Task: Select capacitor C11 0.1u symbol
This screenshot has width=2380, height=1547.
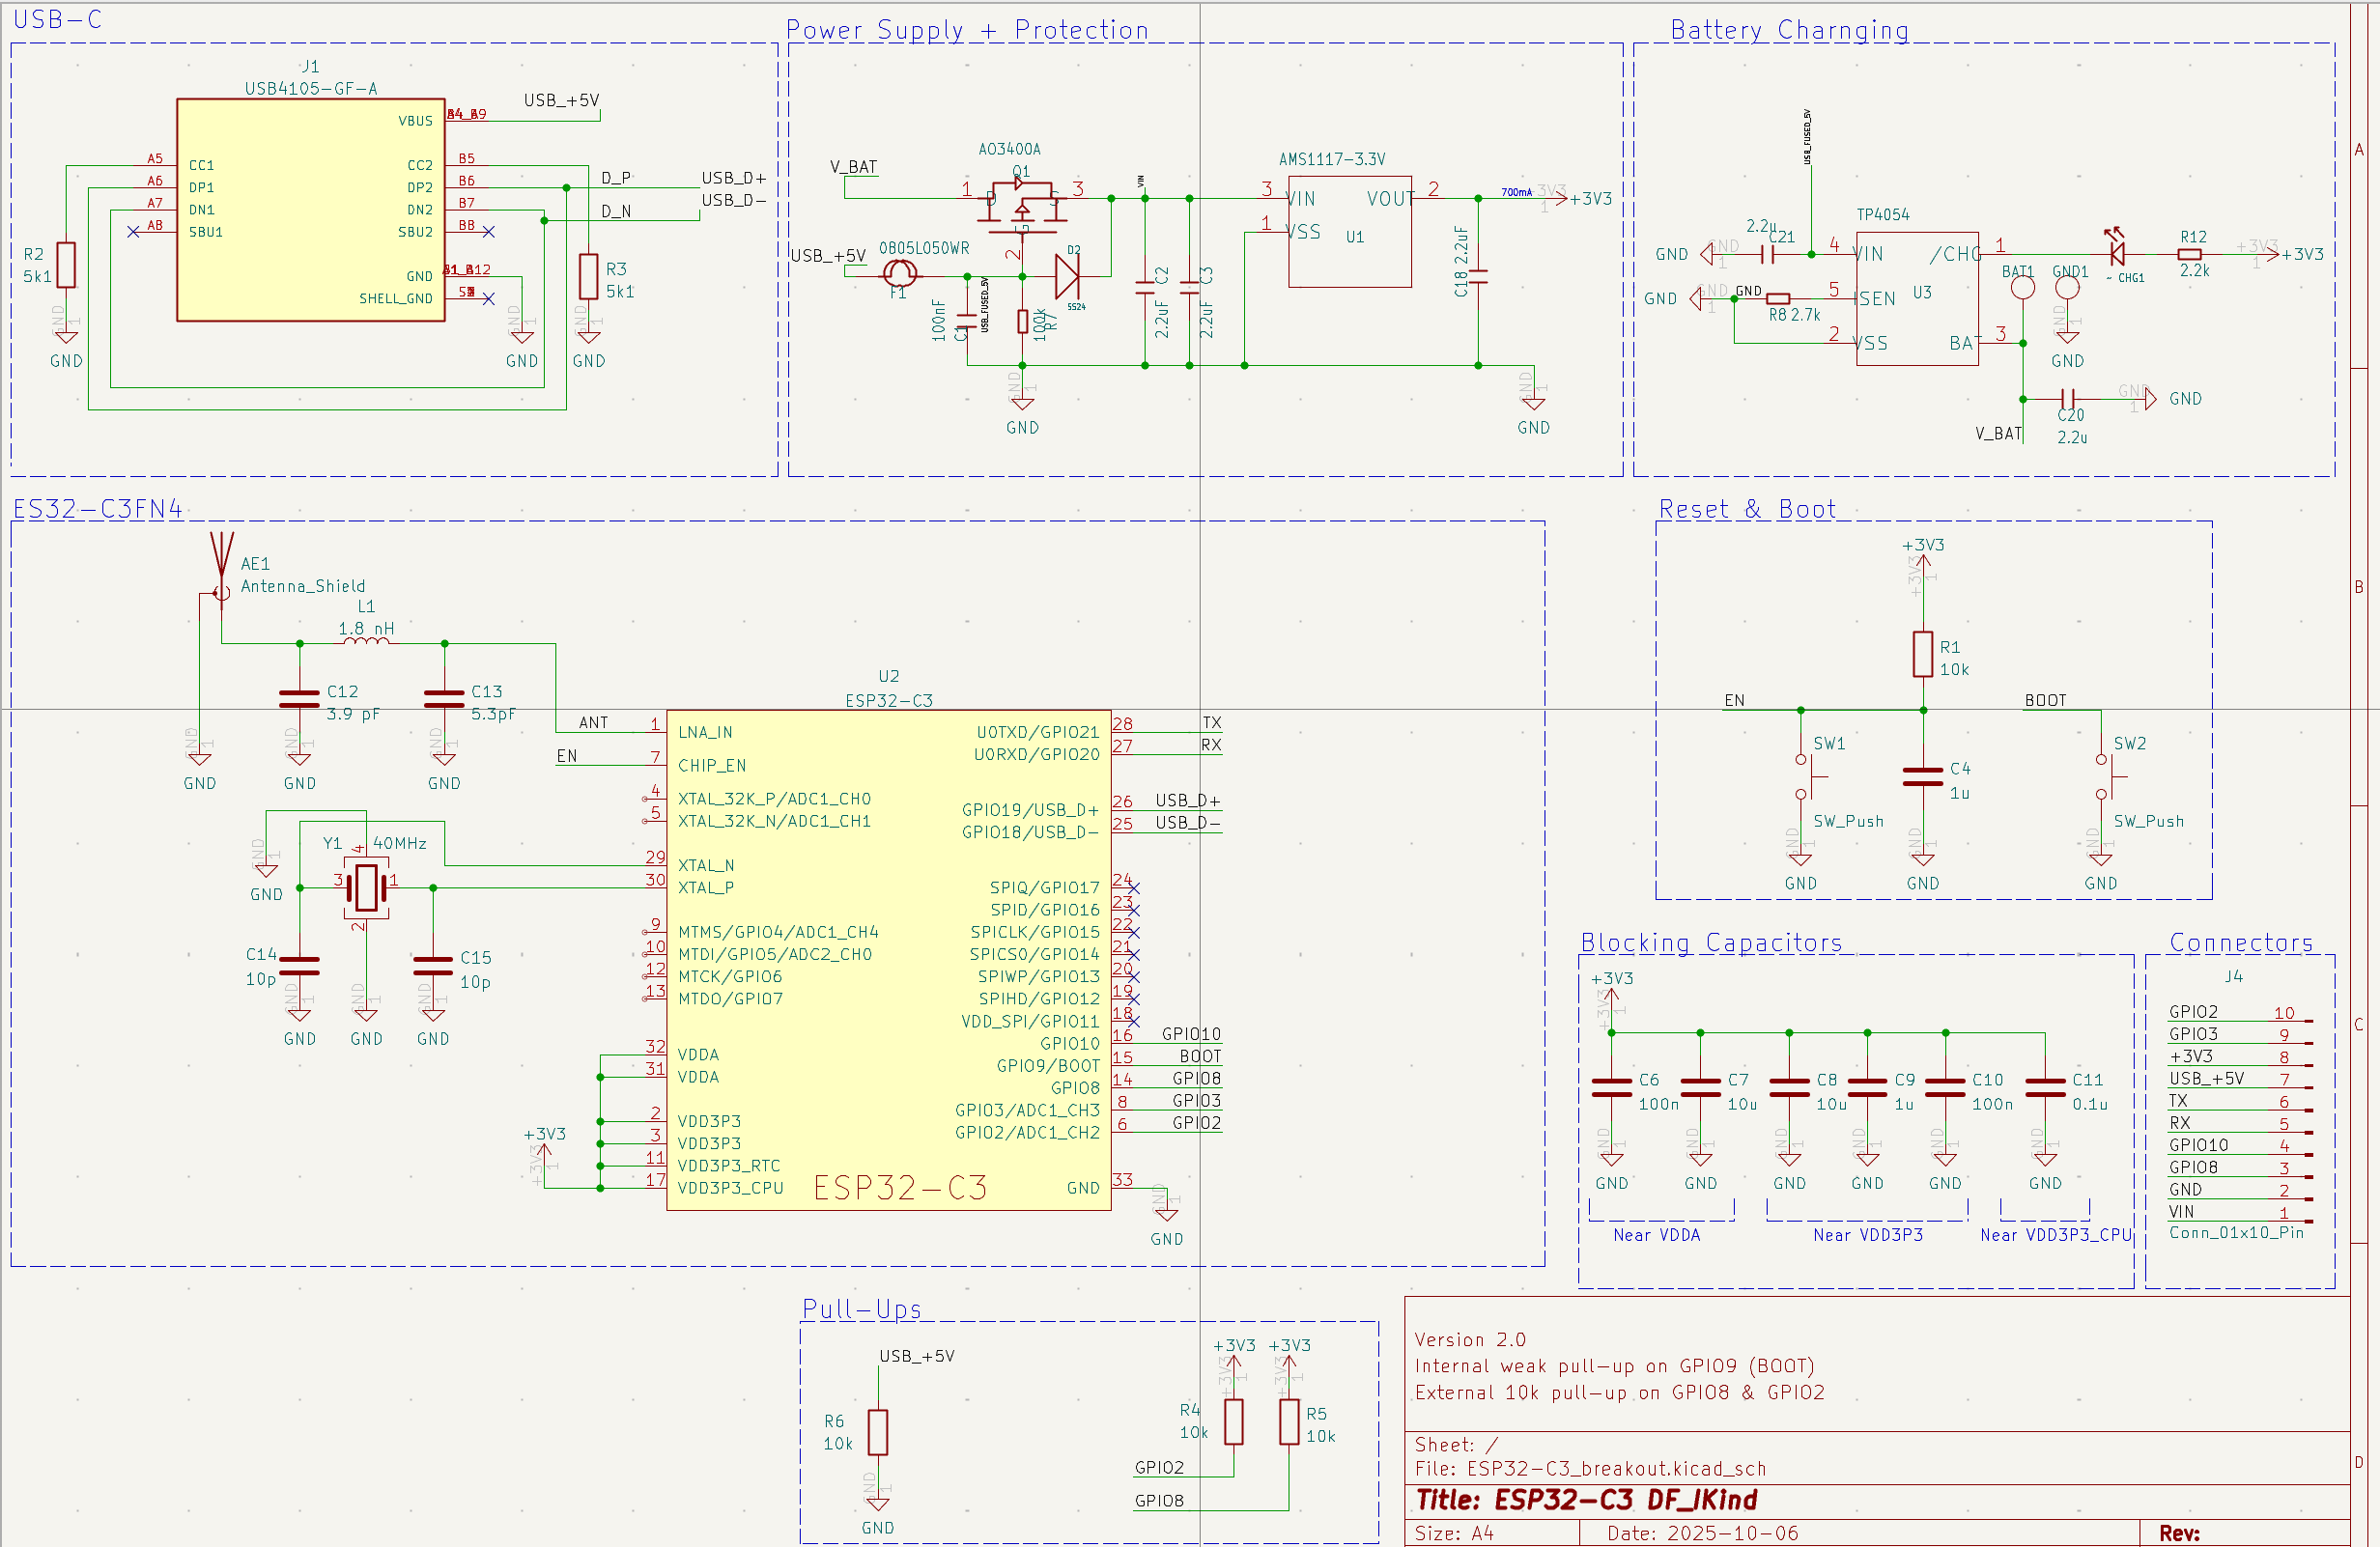Action: (x=2045, y=1088)
